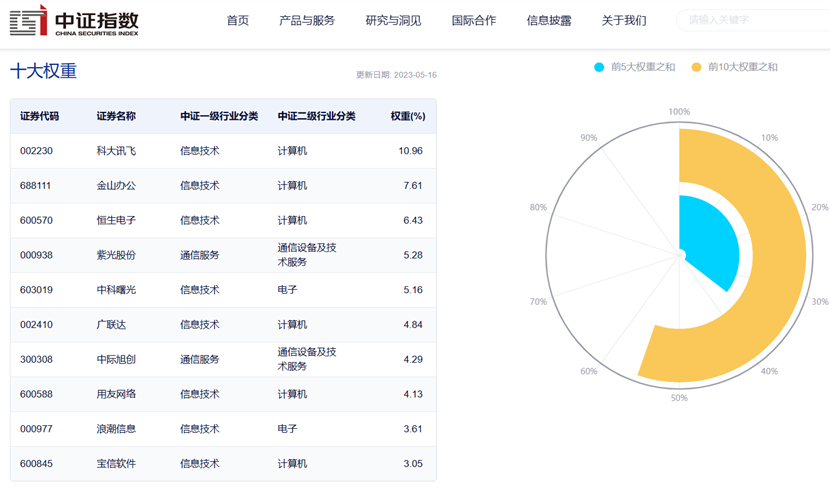This screenshot has width=830, height=489.
Task: Toggle the 前5大权重之和 legend item
Action: 635,67
